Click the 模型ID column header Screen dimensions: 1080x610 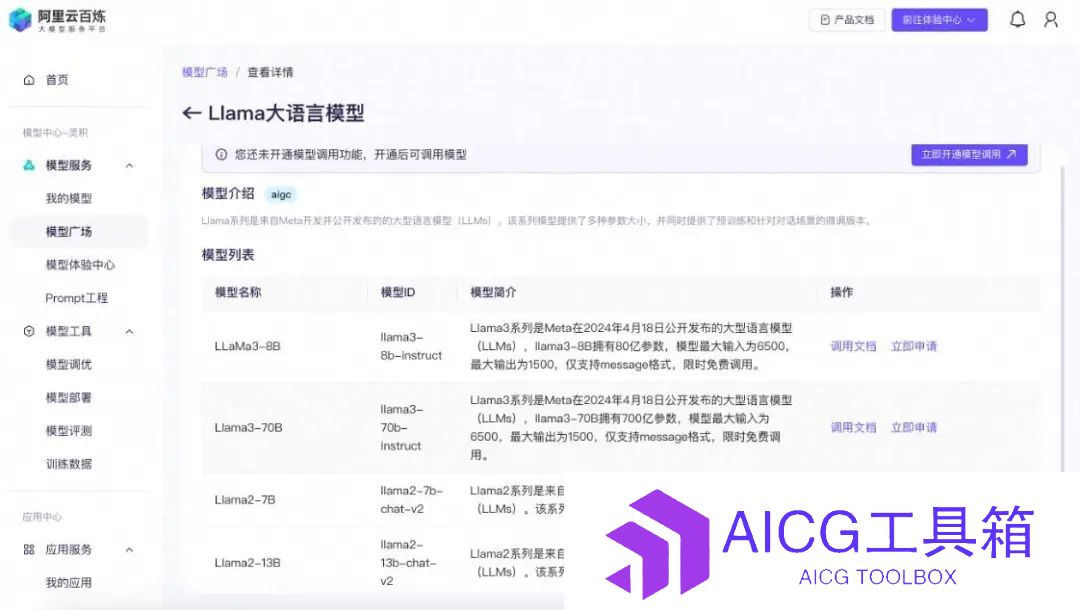coord(398,292)
